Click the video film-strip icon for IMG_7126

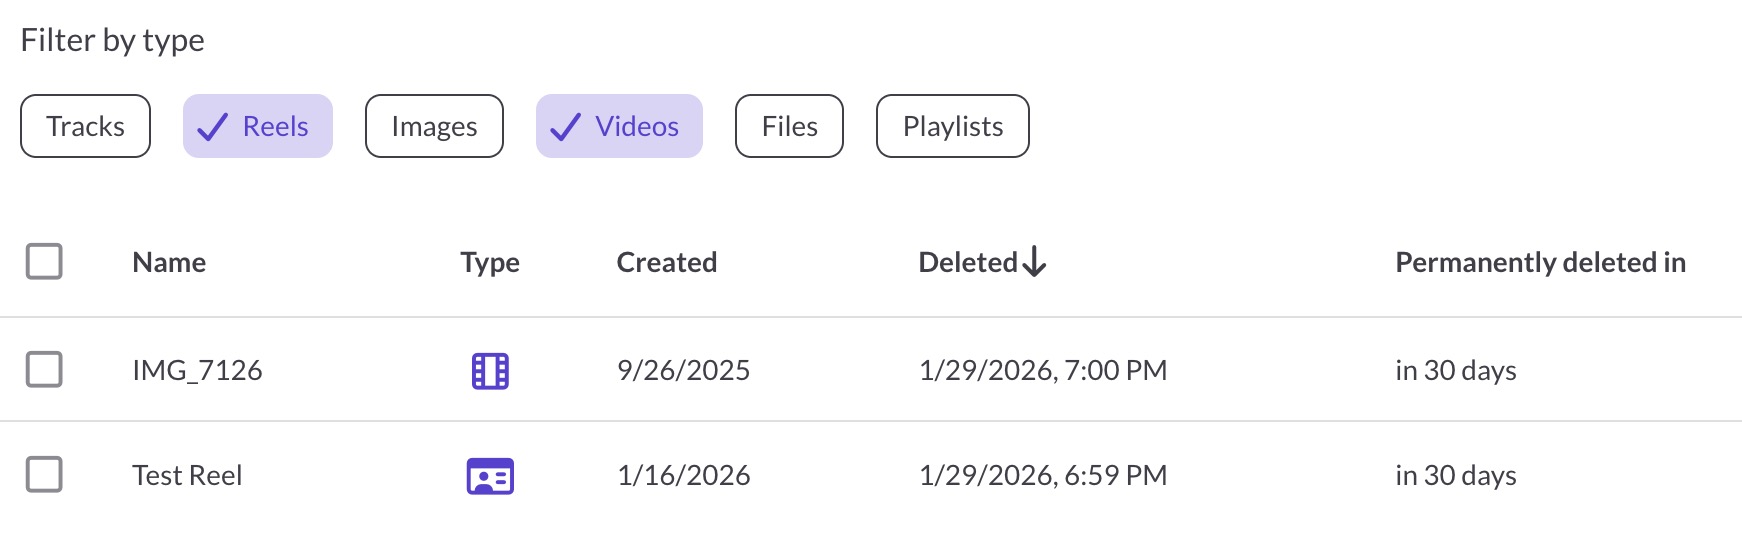tap(490, 371)
